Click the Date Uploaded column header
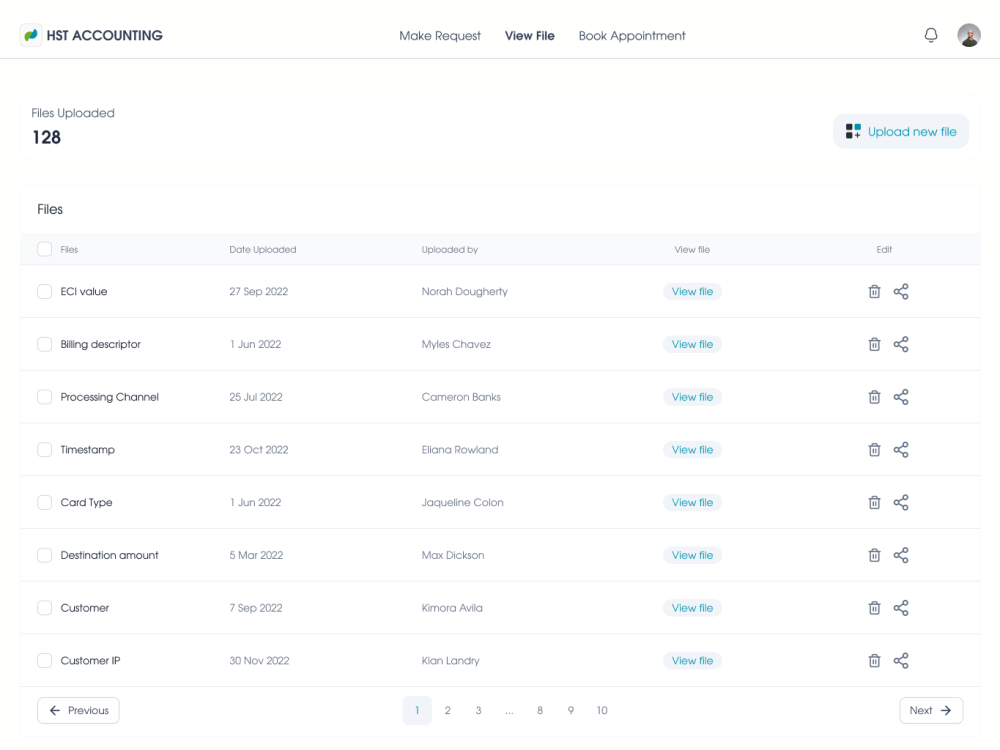The image size is (1000, 750). [263, 249]
